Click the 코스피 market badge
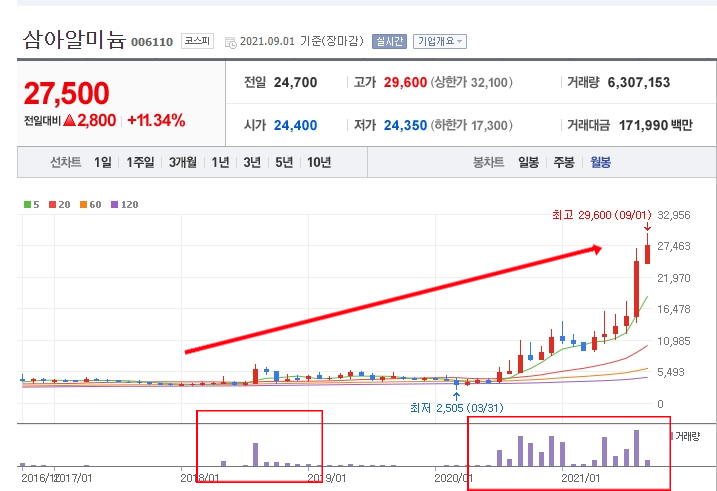The image size is (717, 491). 197,41
